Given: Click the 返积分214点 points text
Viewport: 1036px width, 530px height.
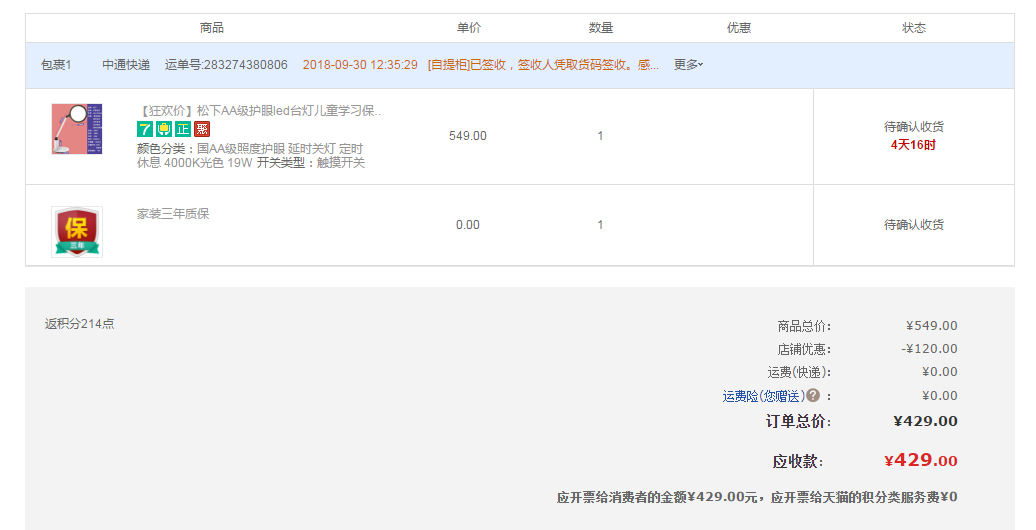Looking at the screenshot, I should pyautogui.click(x=79, y=324).
